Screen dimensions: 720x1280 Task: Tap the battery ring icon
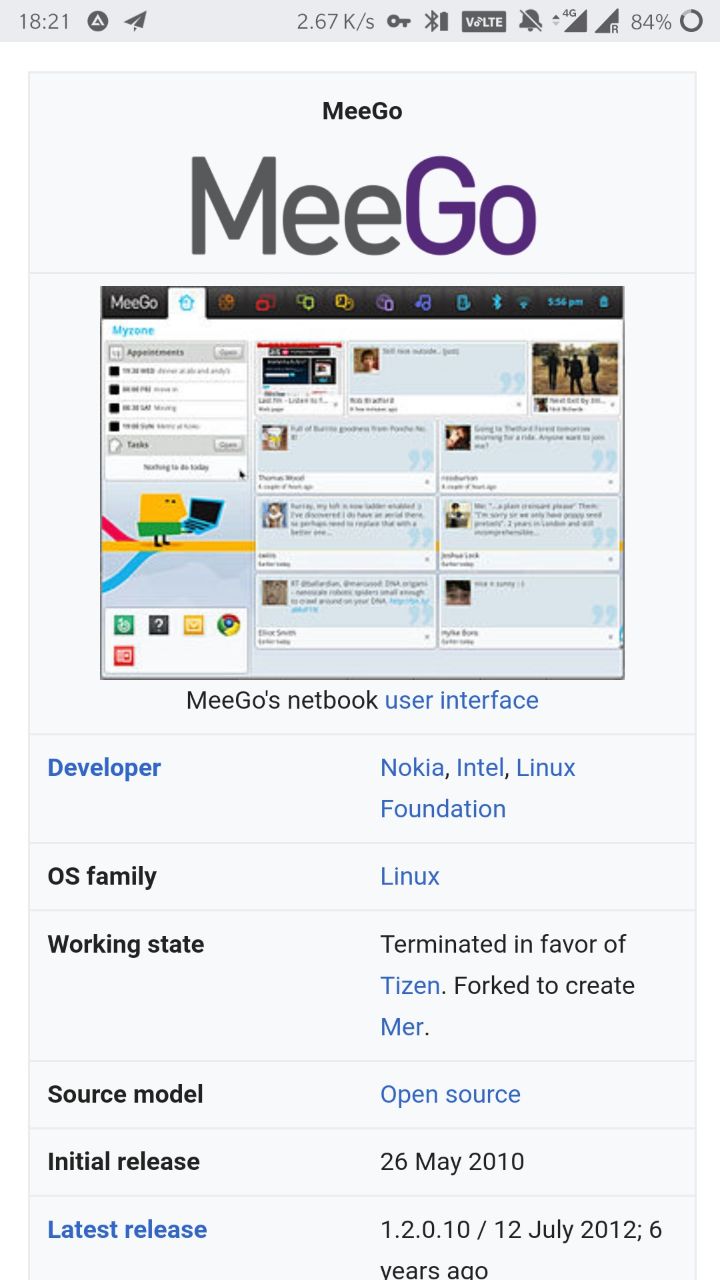pos(690,21)
